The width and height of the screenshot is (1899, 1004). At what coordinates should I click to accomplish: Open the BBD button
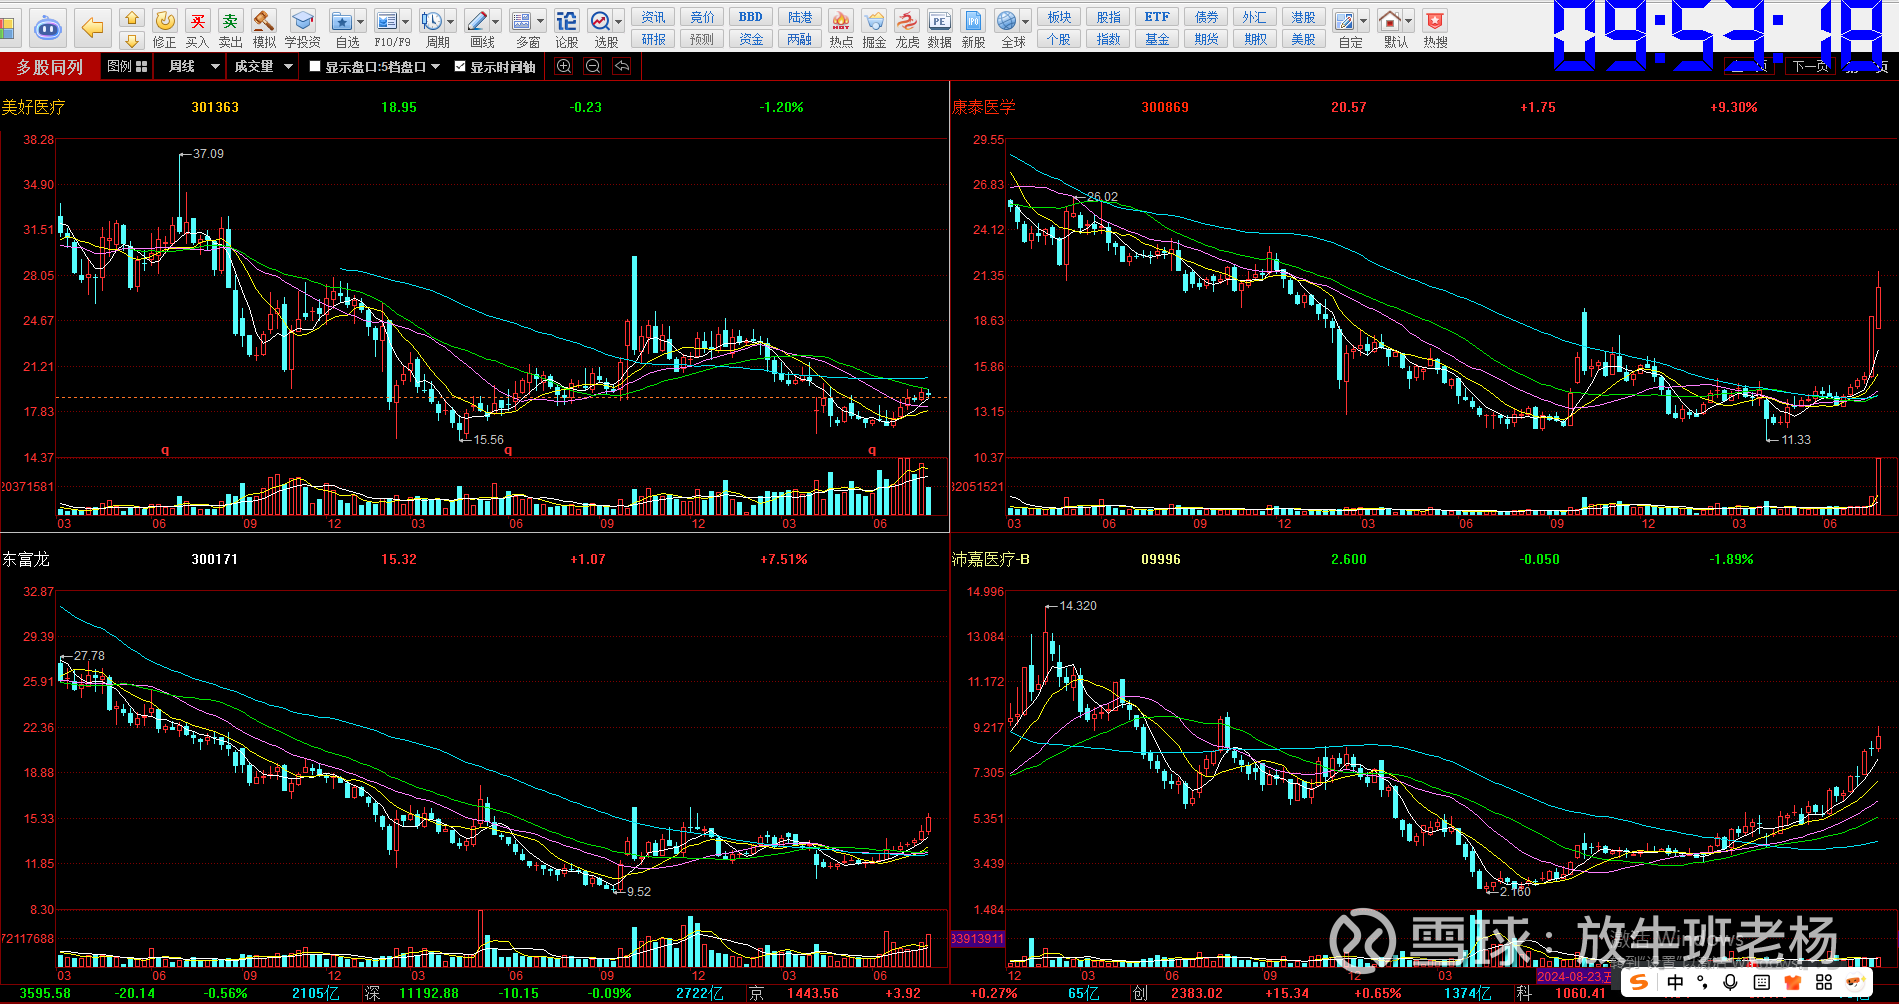pyautogui.click(x=751, y=17)
